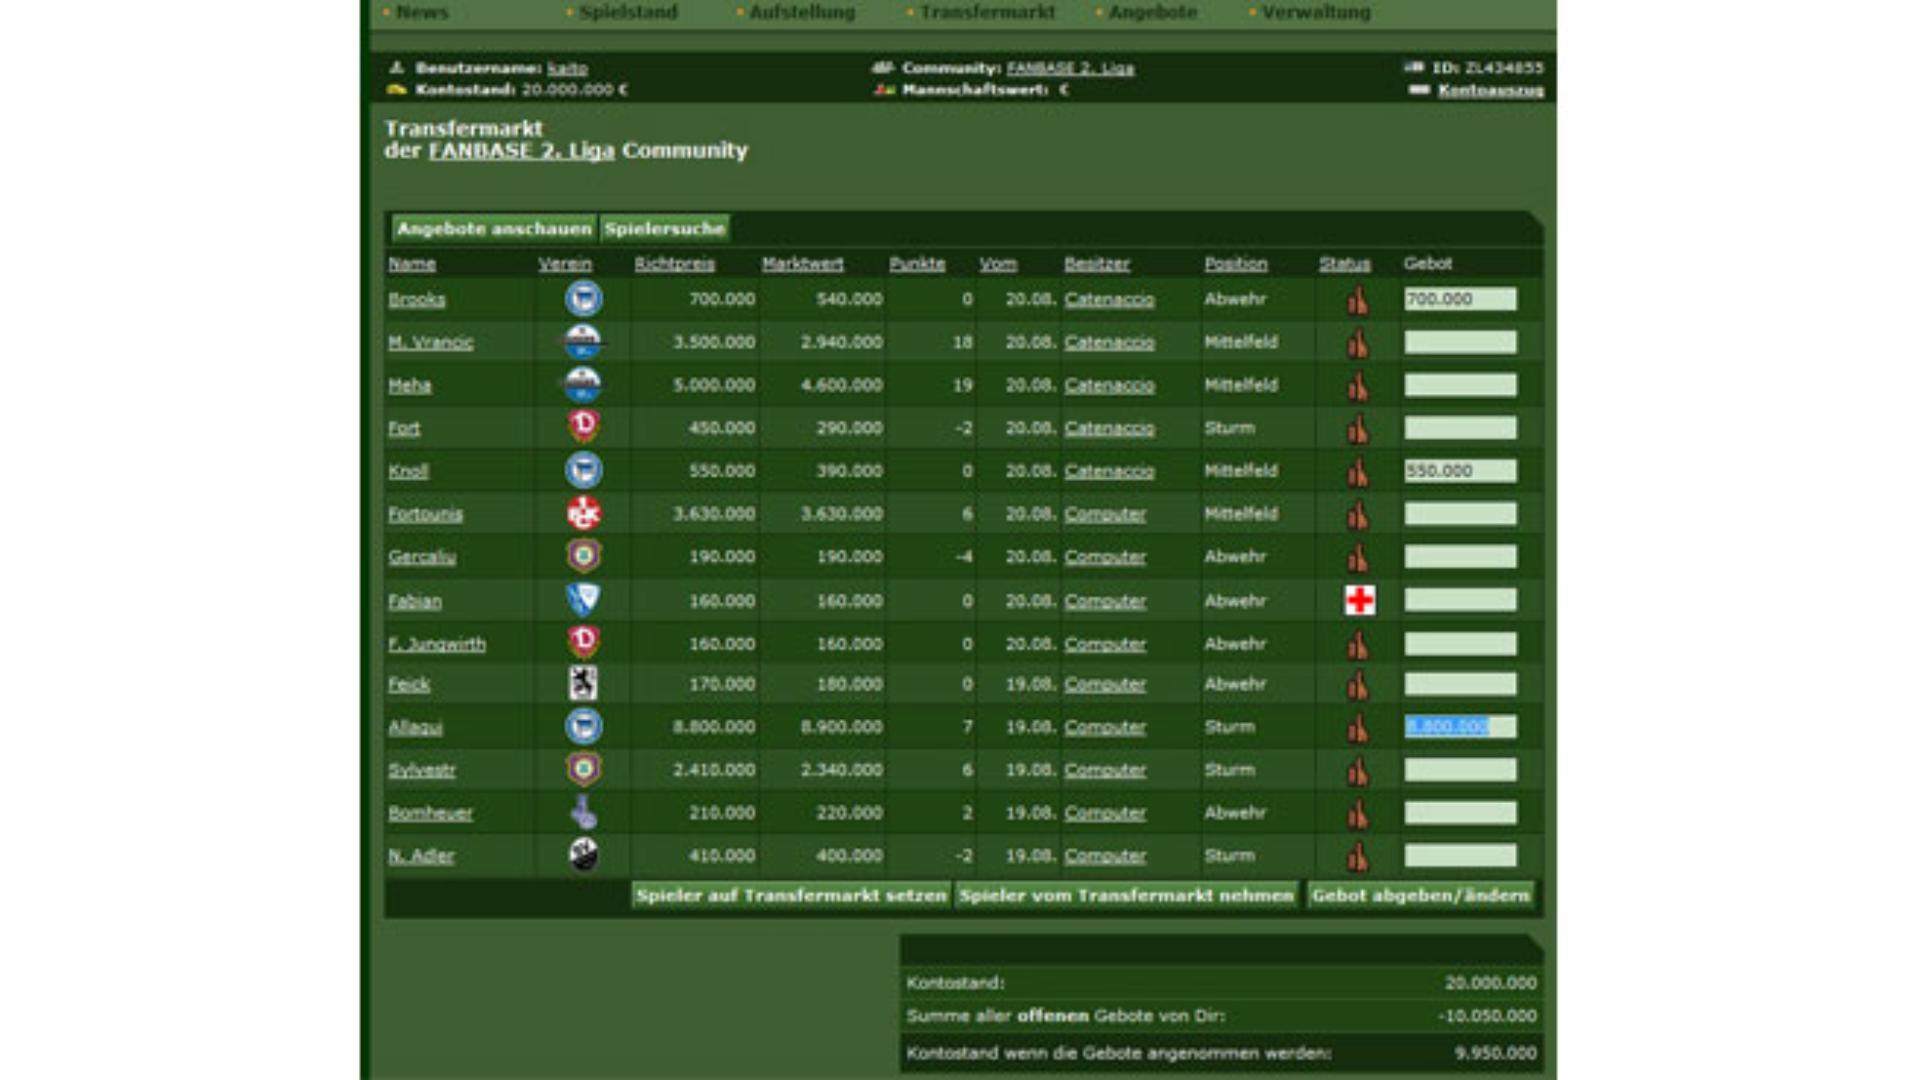Switch to the Angebote anschauen tab
Screen dimensions: 1920x1080
click(x=494, y=229)
